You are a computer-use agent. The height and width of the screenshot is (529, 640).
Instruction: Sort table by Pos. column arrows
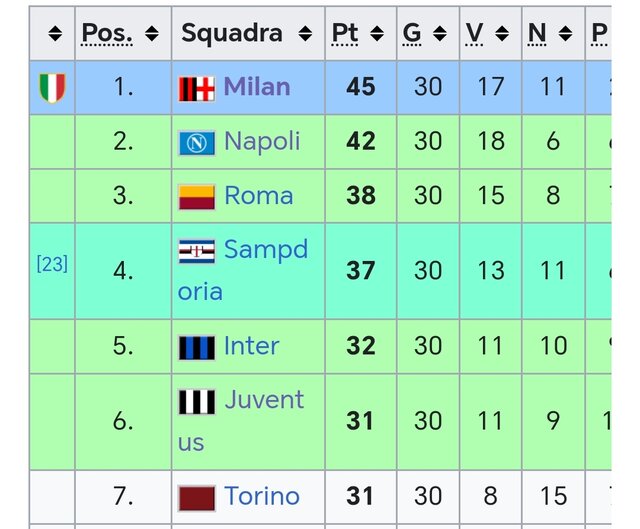152,33
